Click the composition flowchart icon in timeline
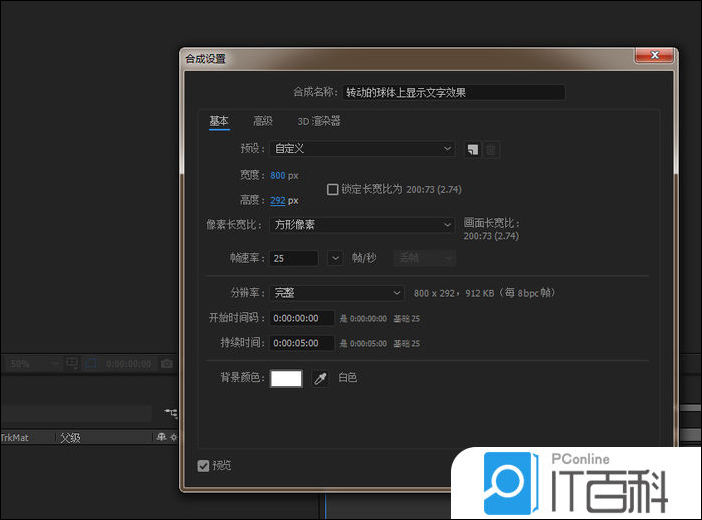Viewport: 702px width, 520px height. 171,412
